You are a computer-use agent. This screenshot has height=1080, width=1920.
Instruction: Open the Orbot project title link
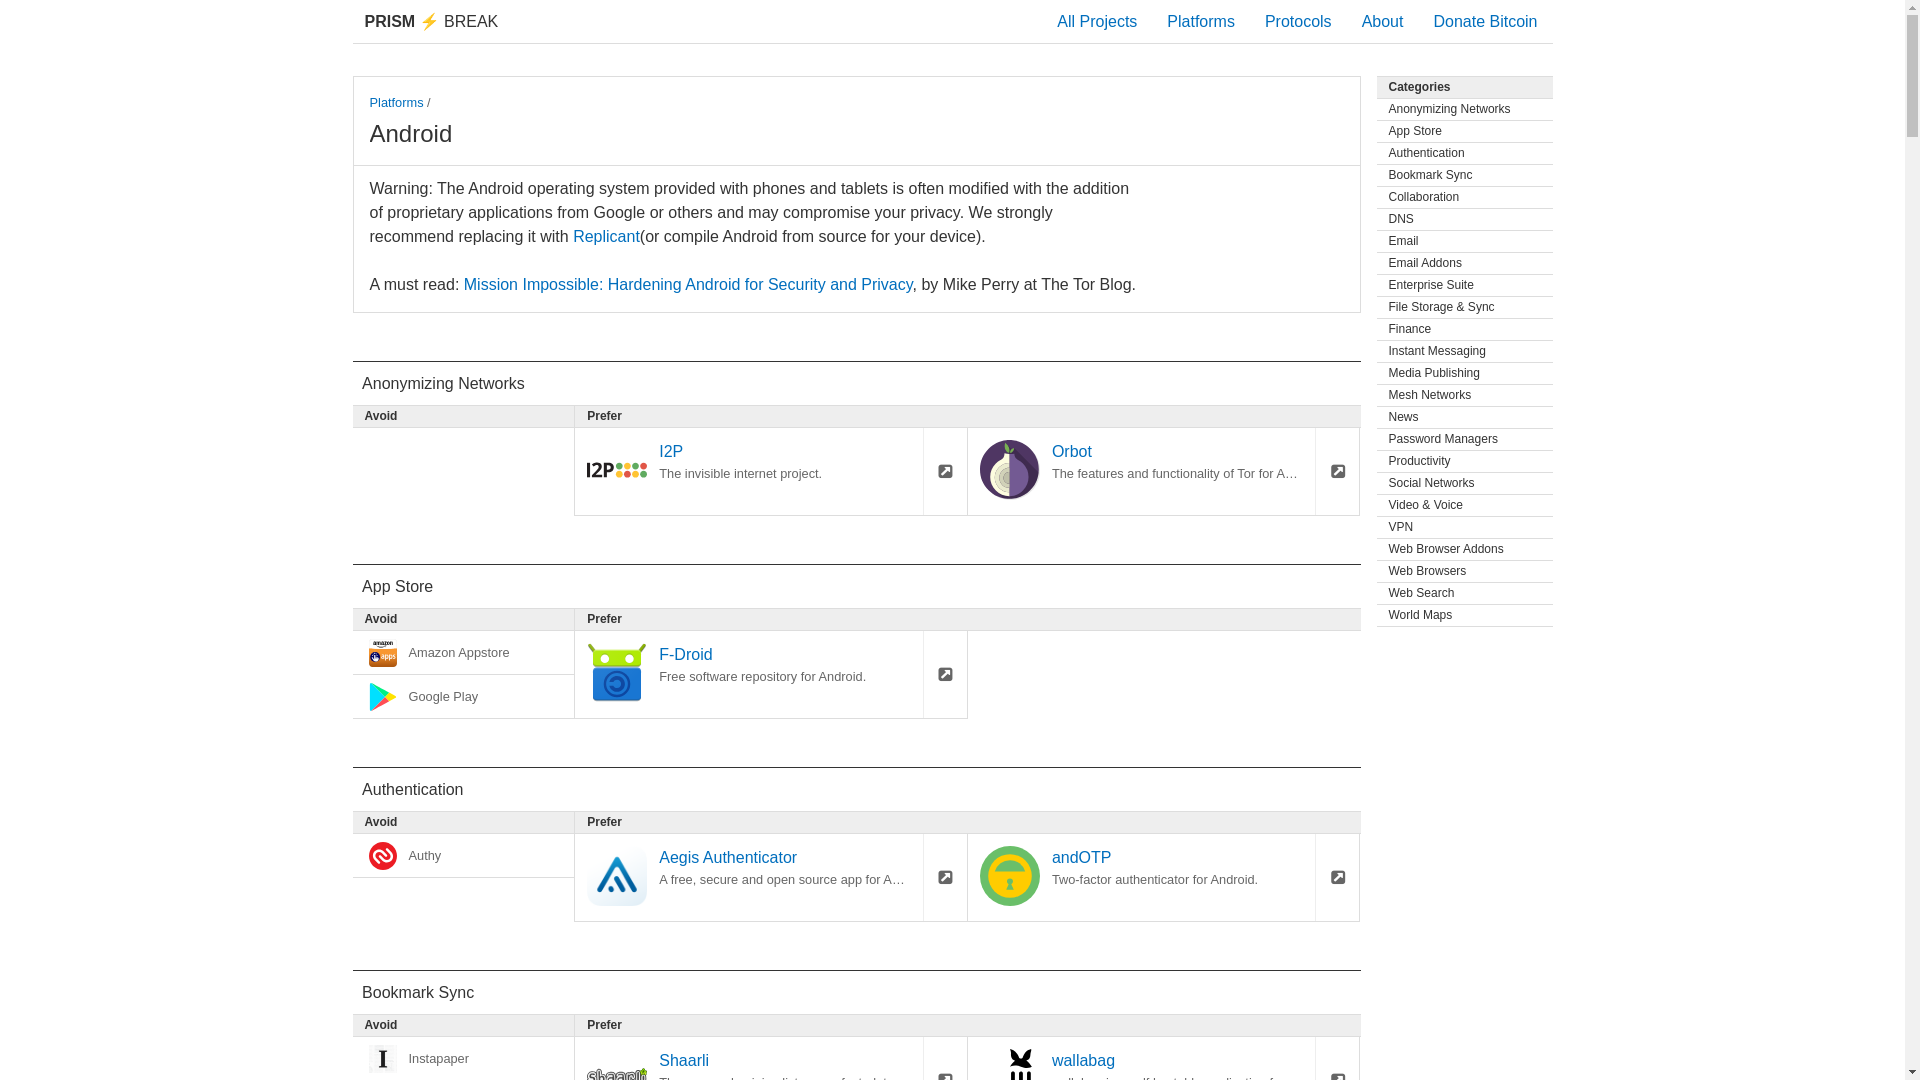tap(1071, 451)
